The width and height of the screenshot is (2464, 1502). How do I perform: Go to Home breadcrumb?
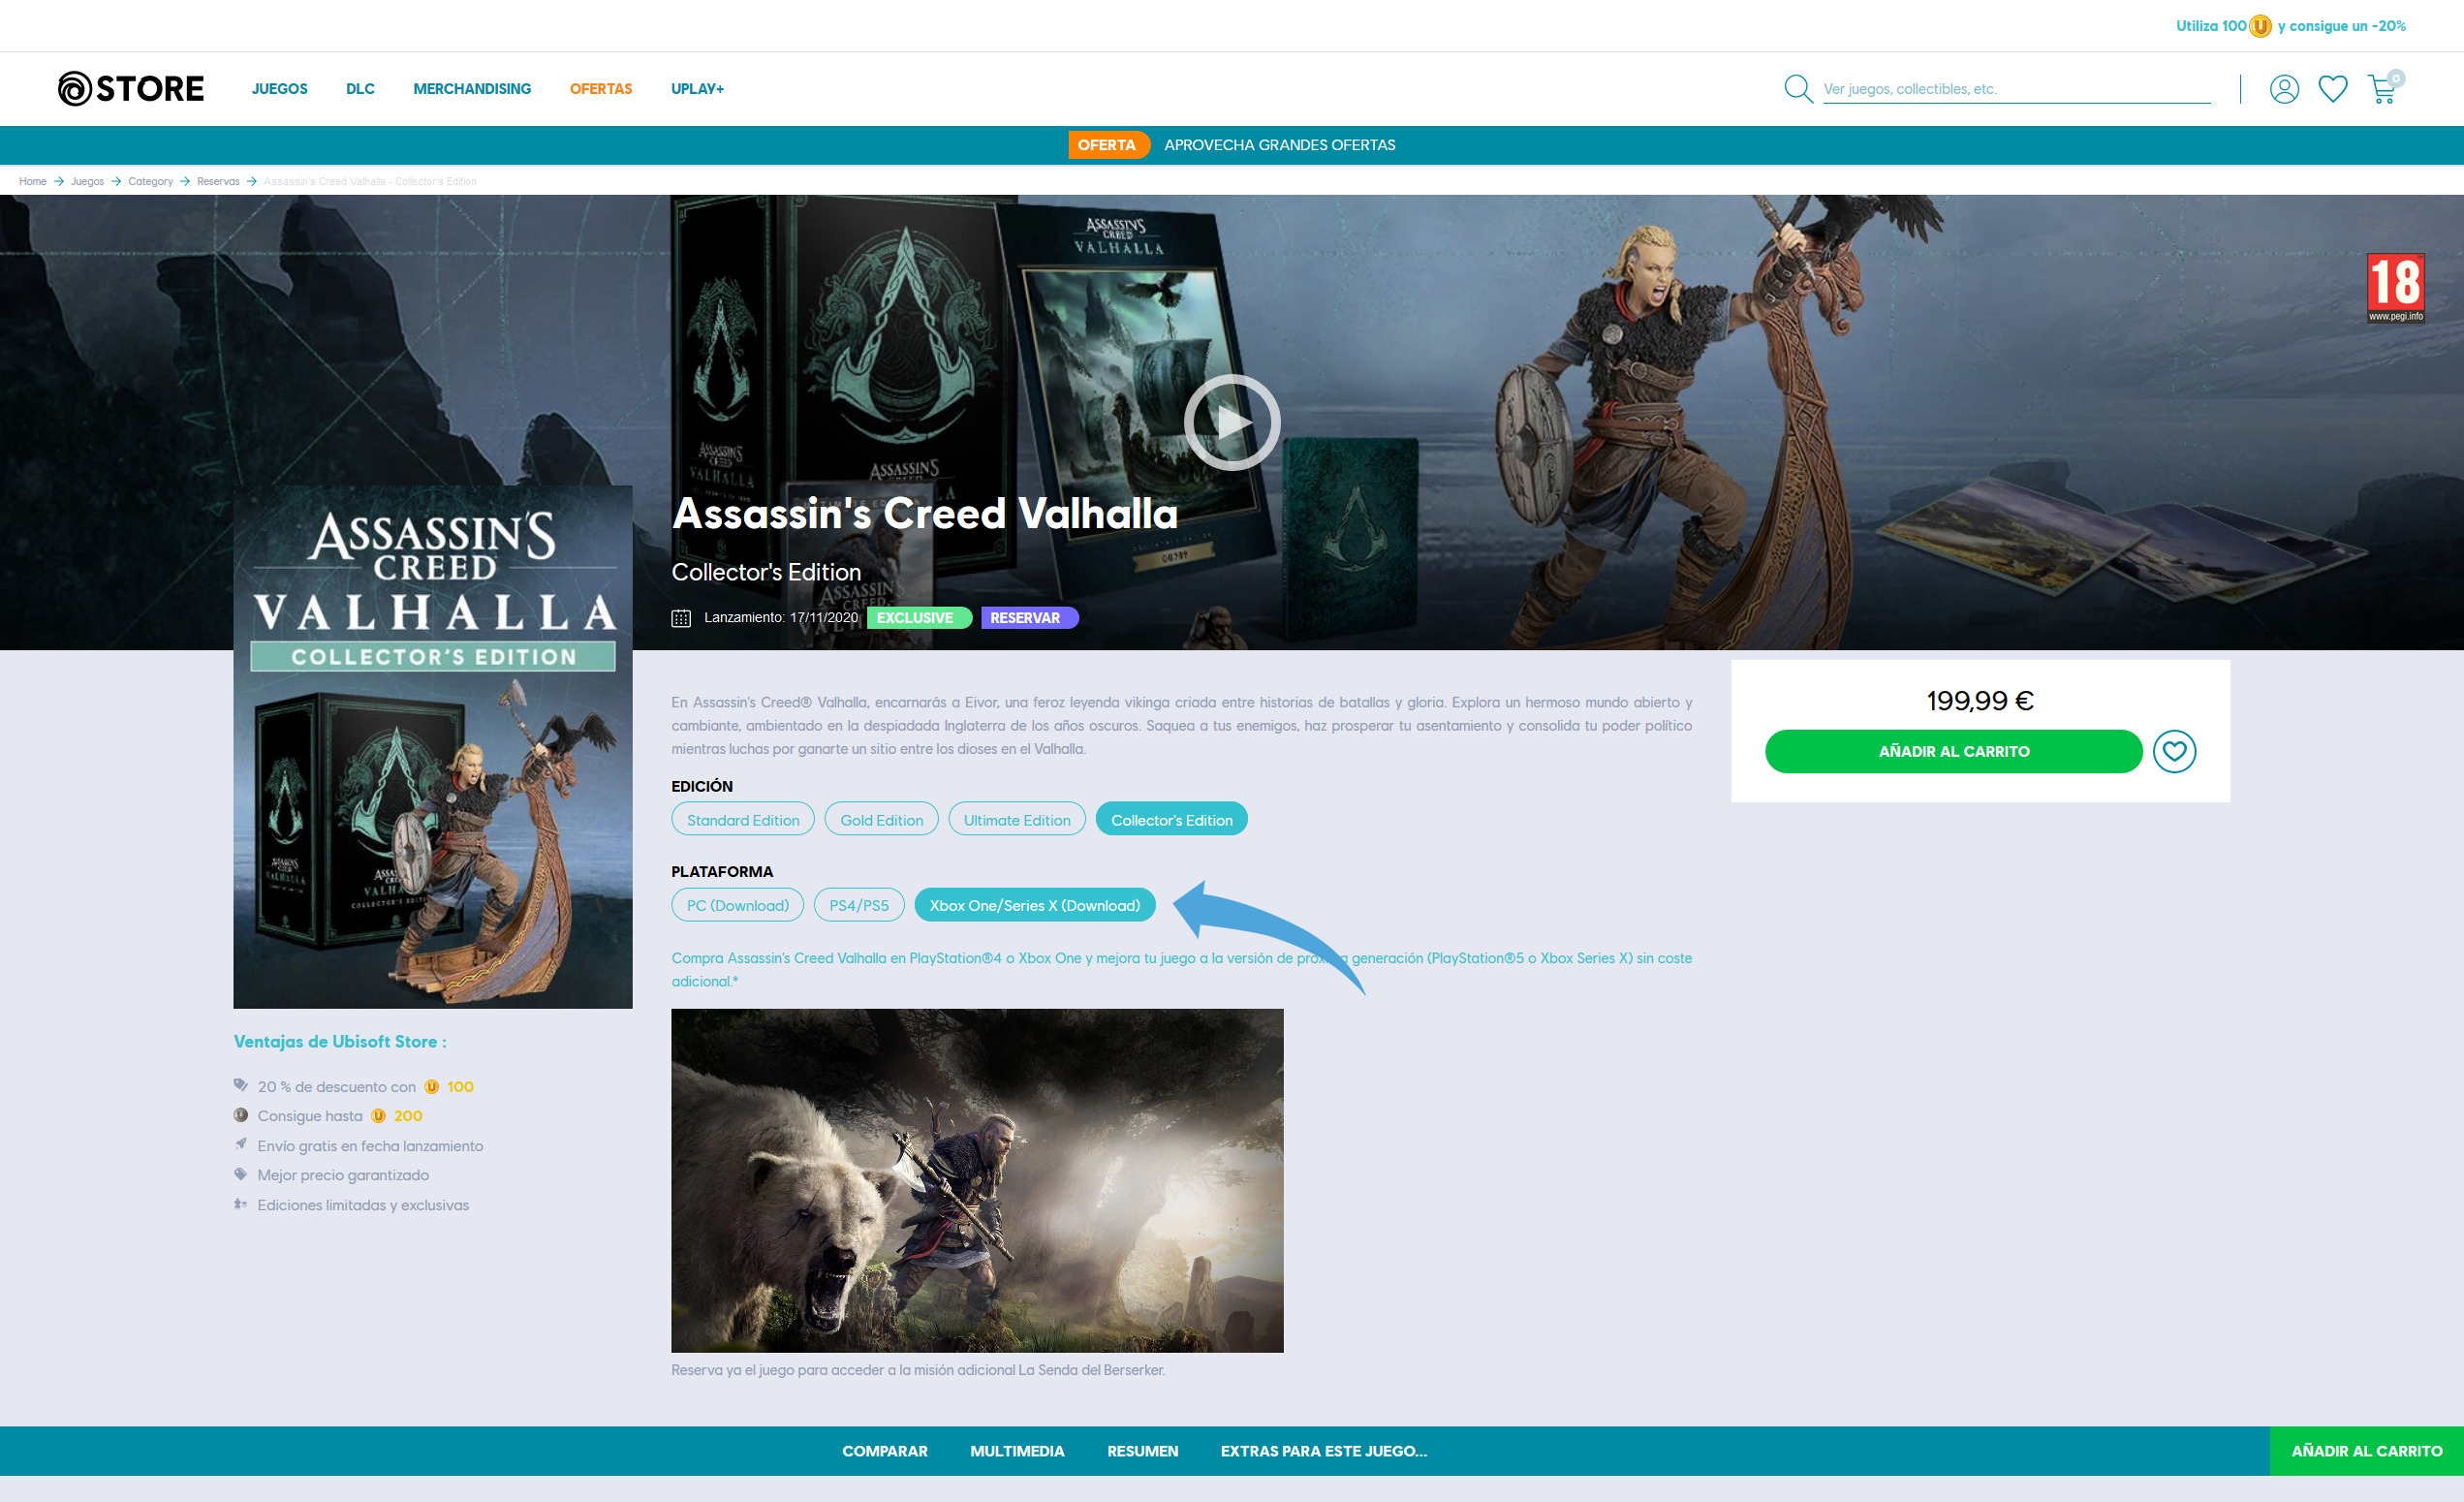click(32, 181)
